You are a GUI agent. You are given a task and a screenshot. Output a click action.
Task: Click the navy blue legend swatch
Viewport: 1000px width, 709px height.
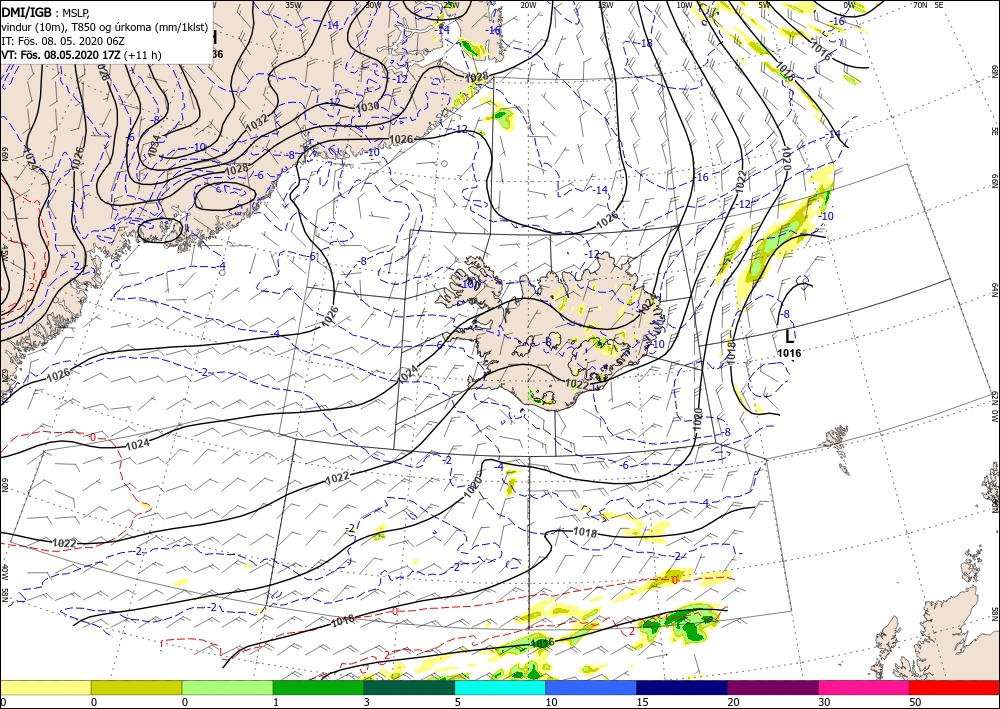pyautogui.click(x=682, y=687)
